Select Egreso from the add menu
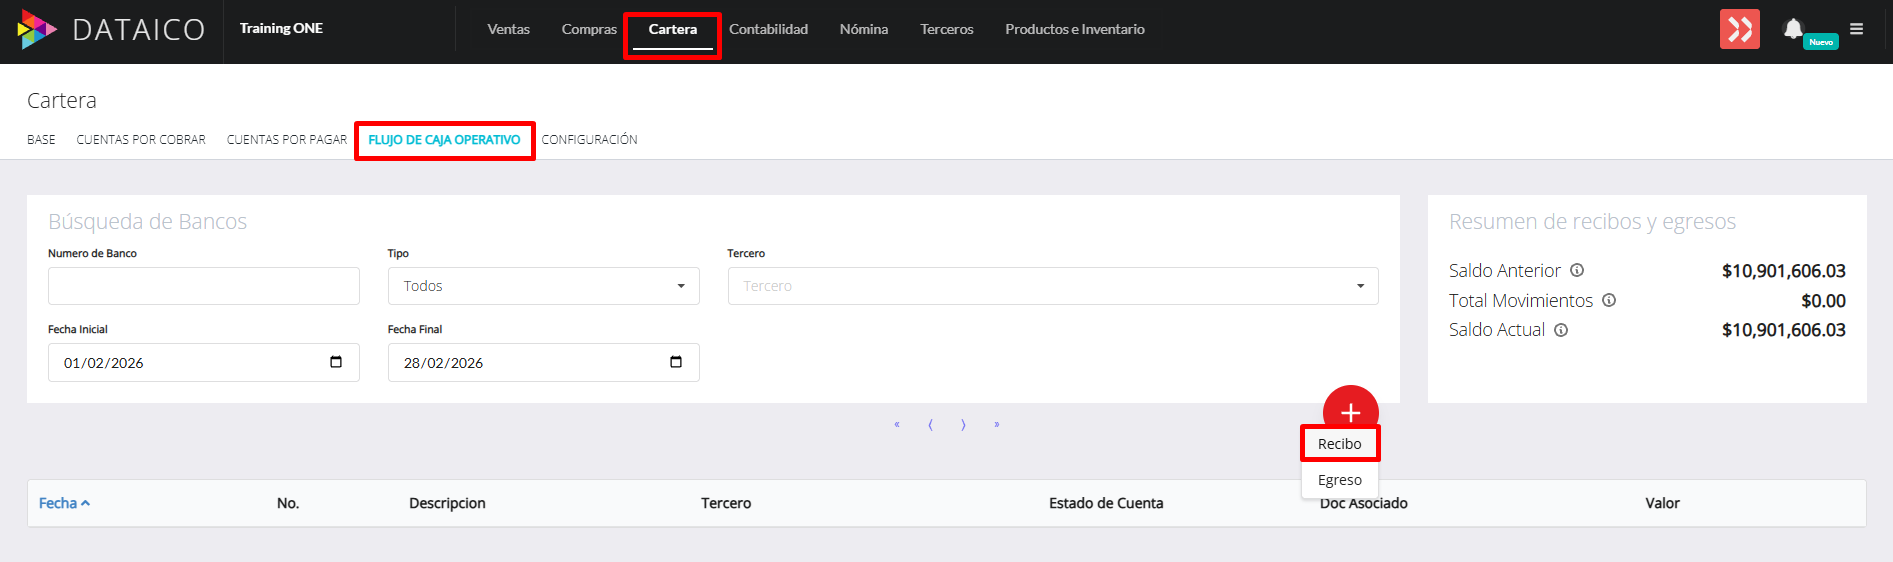The height and width of the screenshot is (562, 1893). click(x=1339, y=480)
